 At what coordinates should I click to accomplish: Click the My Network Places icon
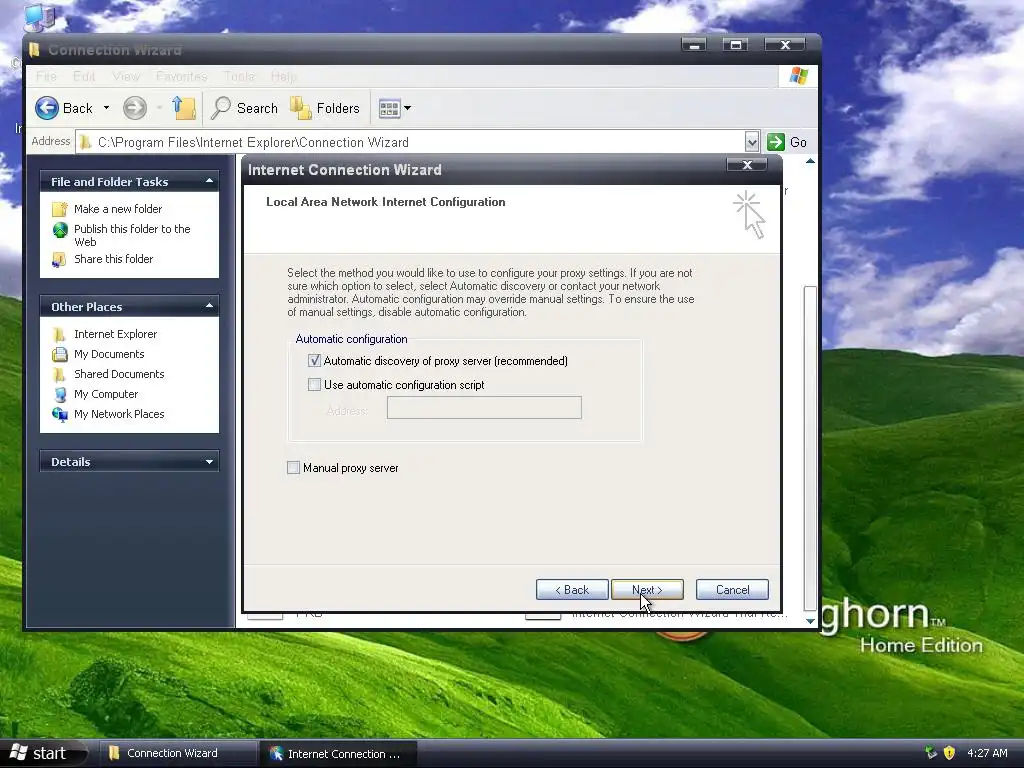(59, 414)
